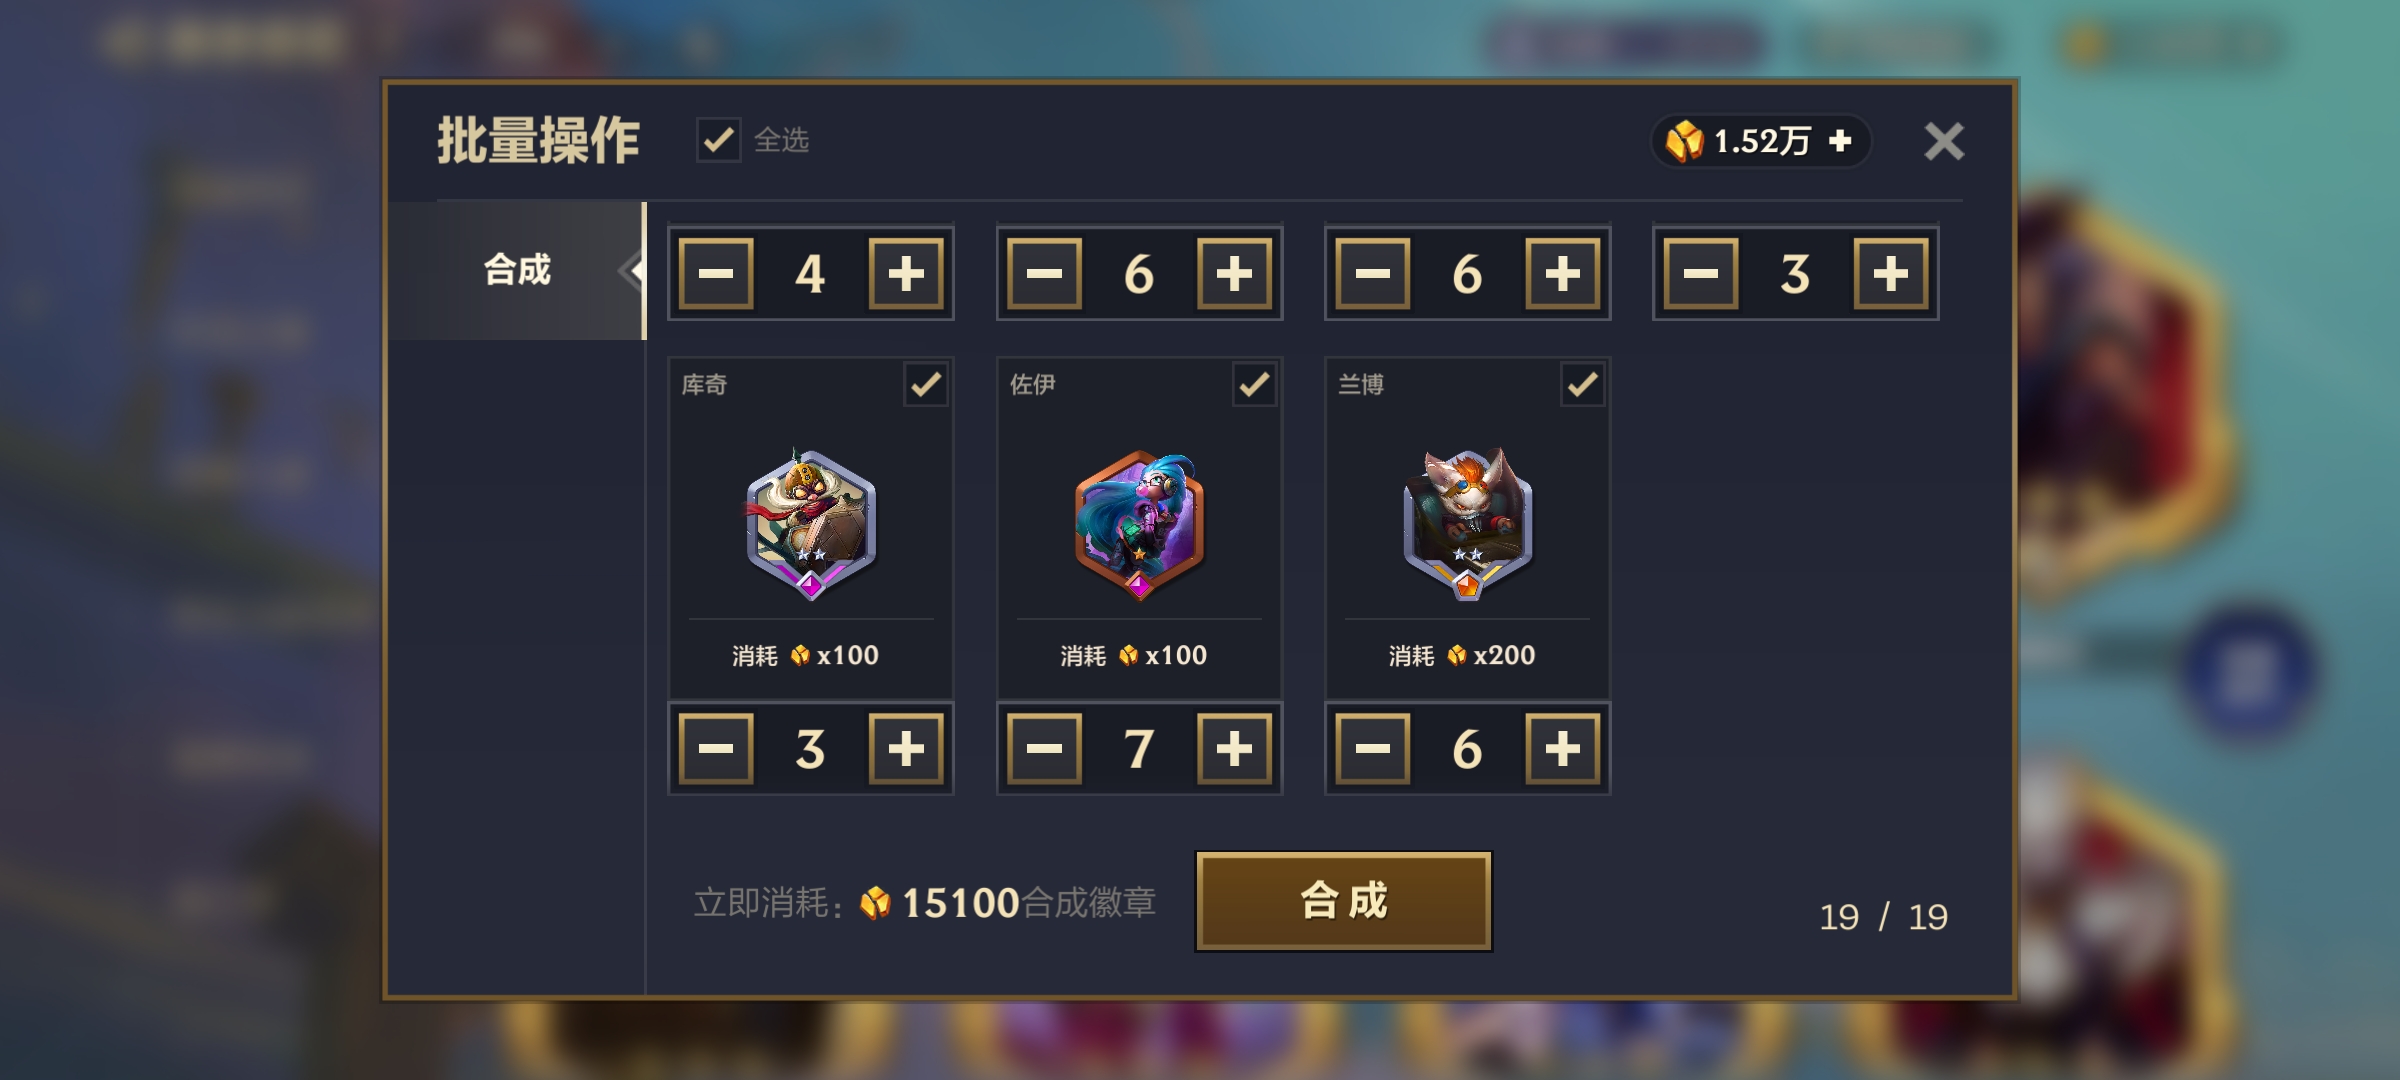2400x1080 pixels.
Task: Click the 兰博 hero portrait icon
Action: point(1467,524)
